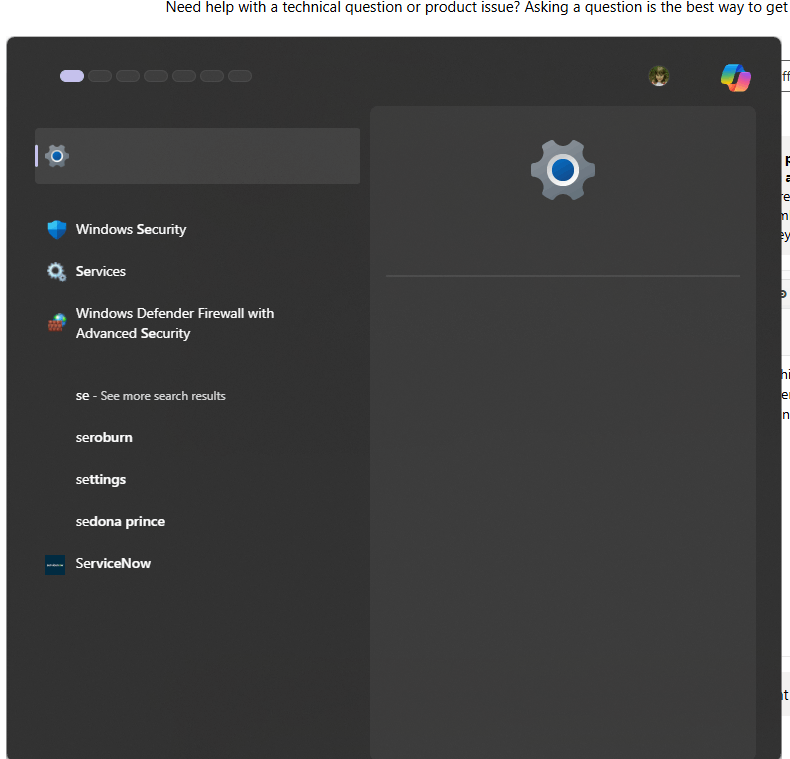Click the ServiceNow app icon
This screenshot has height=759, width=790.
coord(55,565)
